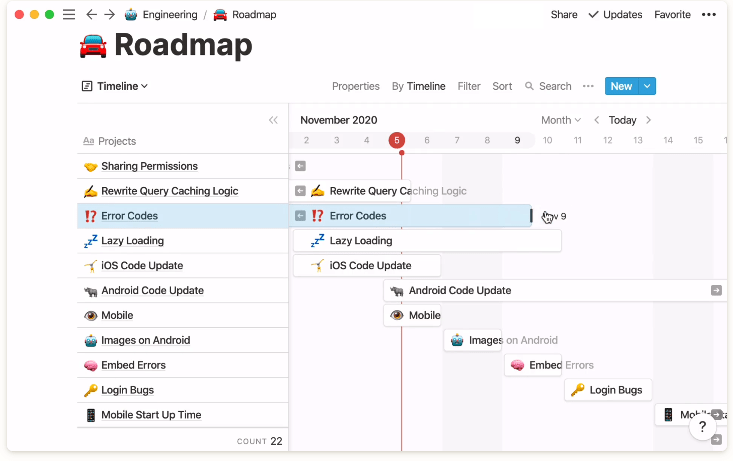Open the Filter menu
The height and width of the screenshot is (461, 733).
pyautogui.click(x=469, y=87)
